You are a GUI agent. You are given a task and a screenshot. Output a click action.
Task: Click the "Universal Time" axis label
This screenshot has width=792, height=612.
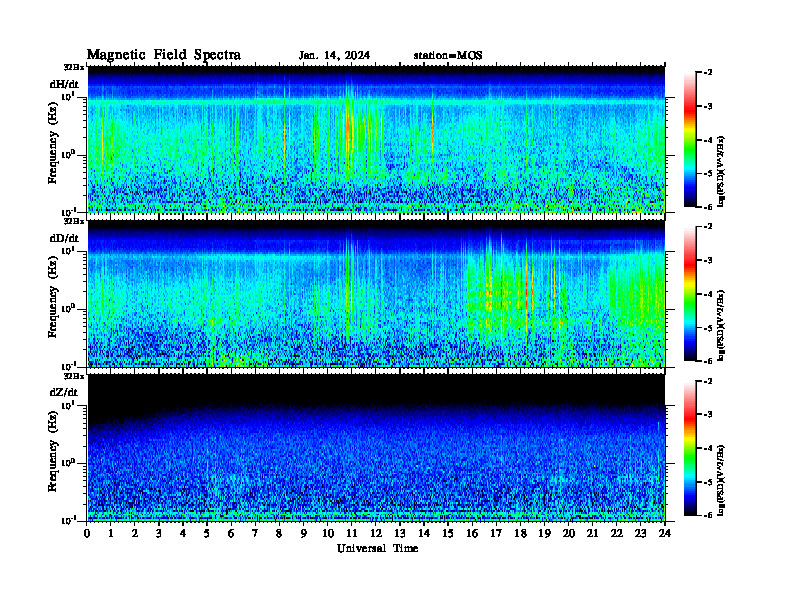[377, 548]
